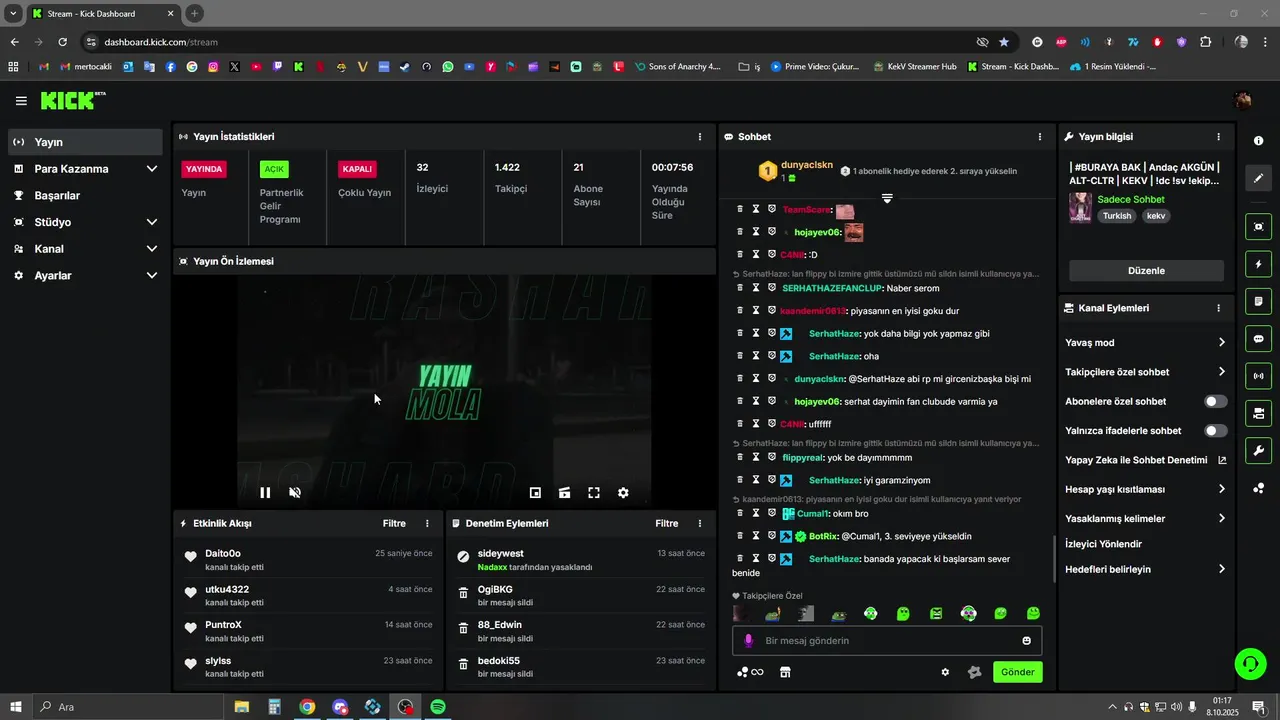The width and height of the screenshot is (1280, 720).
Task: Open Kanal Eylemleri three-dot menu
Action: [1218, 308]
